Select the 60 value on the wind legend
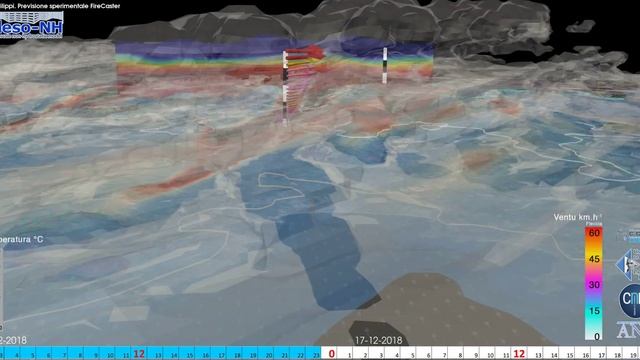This screenshot has width=640, height=360. (x=594, y=233)
